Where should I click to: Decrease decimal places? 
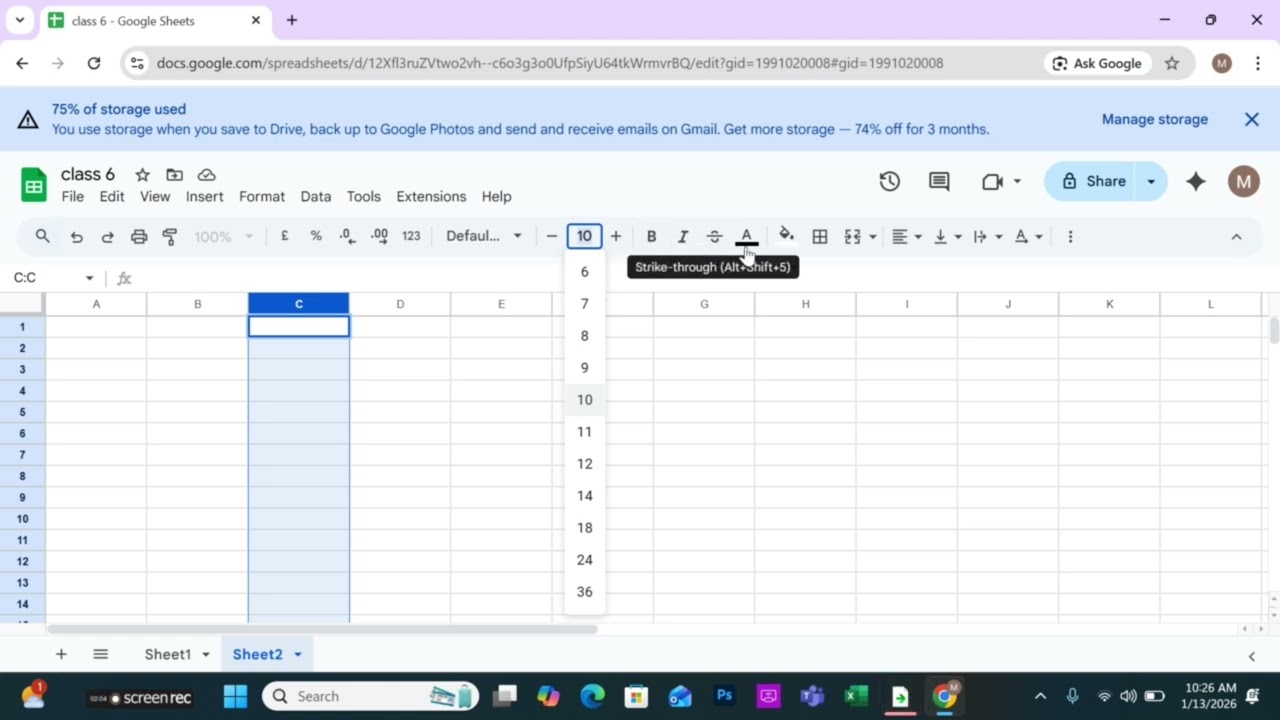click(x=346, y=236)
